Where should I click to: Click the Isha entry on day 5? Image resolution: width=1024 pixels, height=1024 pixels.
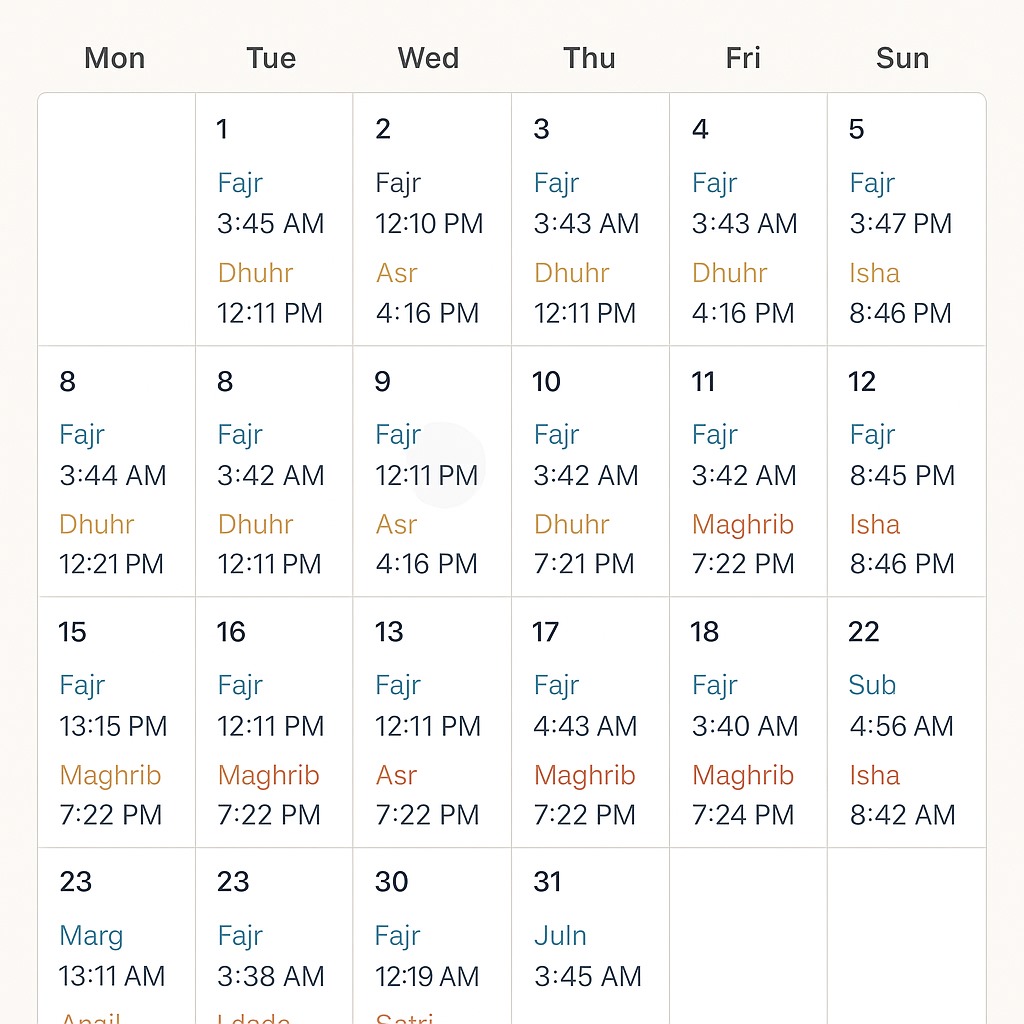click(875, 273)
